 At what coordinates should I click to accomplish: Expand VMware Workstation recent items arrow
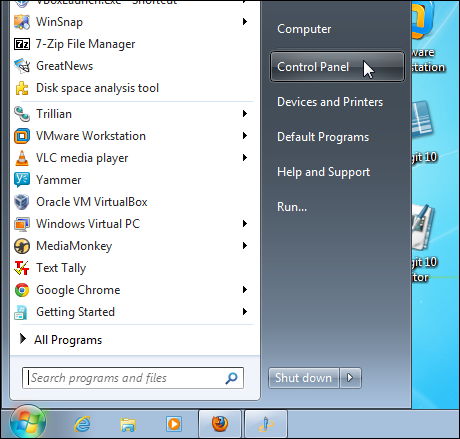point(245,136)
